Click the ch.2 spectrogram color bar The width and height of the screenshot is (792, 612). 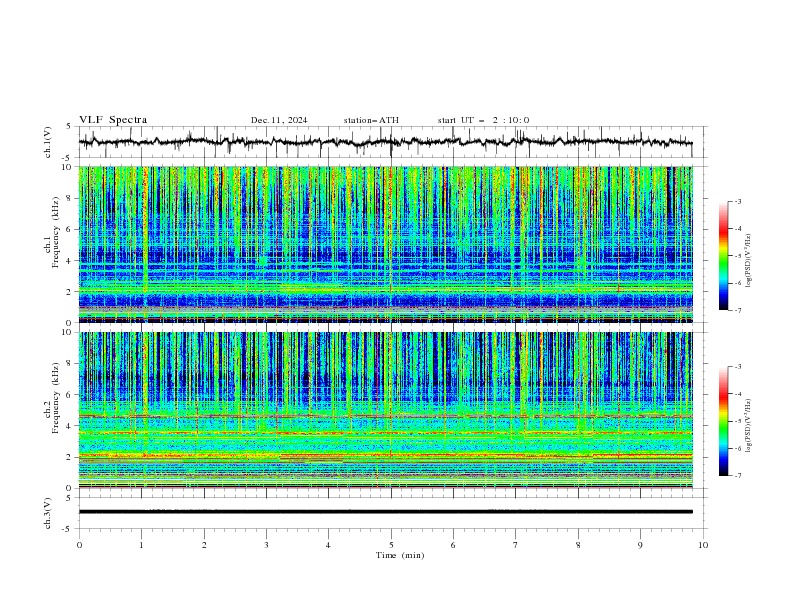pos(723,421)
